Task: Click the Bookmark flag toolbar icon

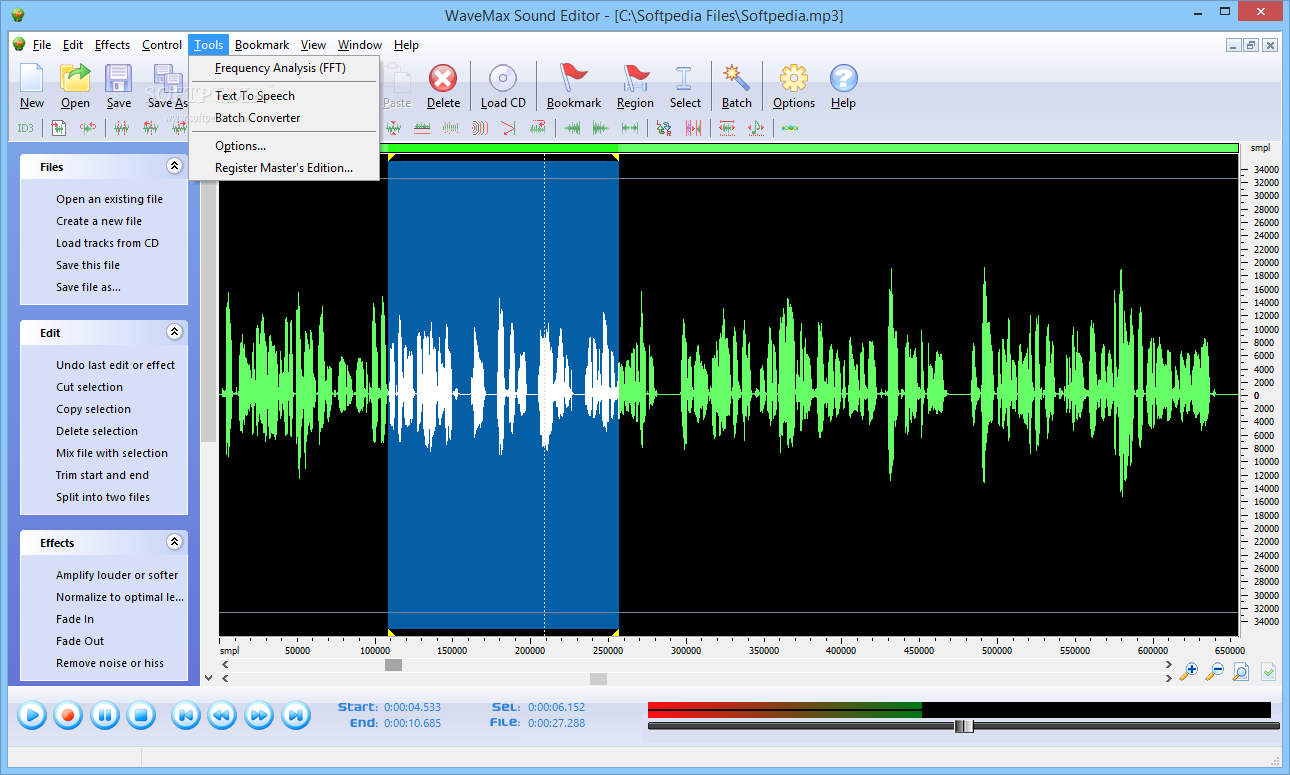Action: pos(574,78)
